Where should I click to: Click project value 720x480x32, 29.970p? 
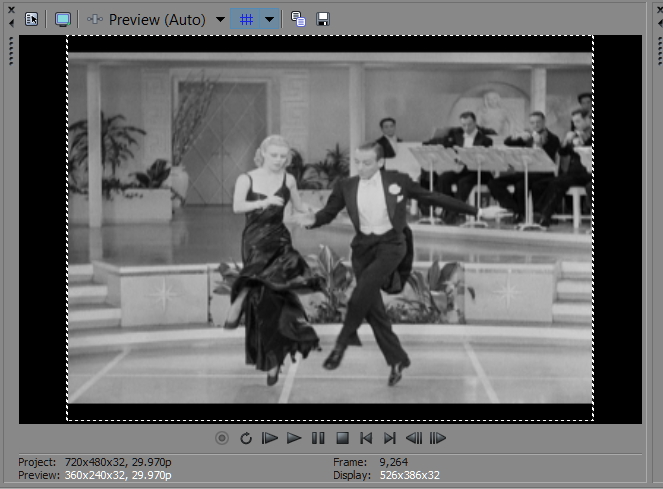point(118,462)
